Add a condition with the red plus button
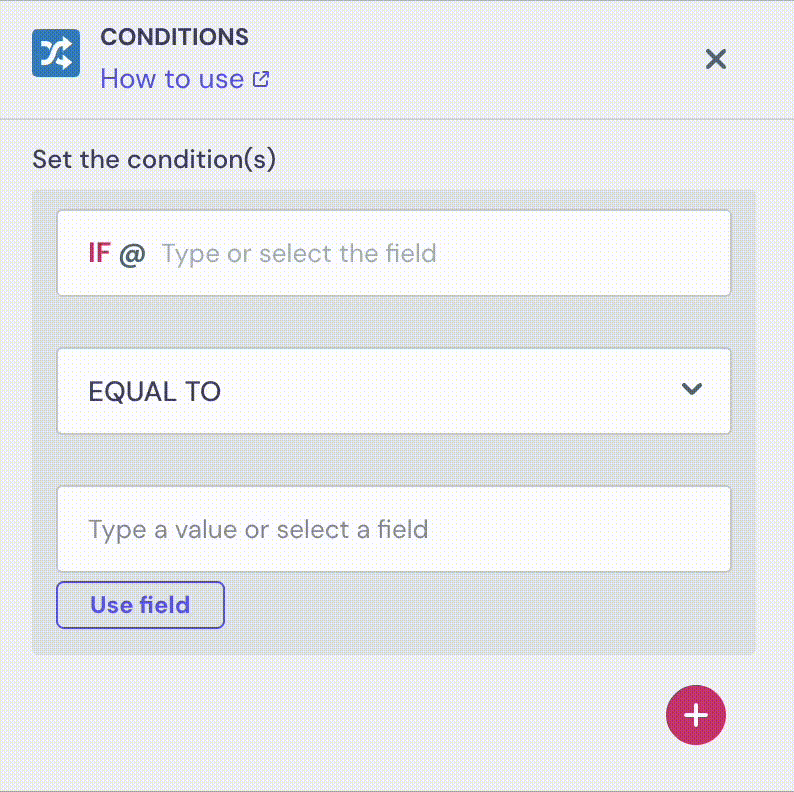Image resolution: width=794 pixels, height=792 pixels. click(x=695, y=715)
